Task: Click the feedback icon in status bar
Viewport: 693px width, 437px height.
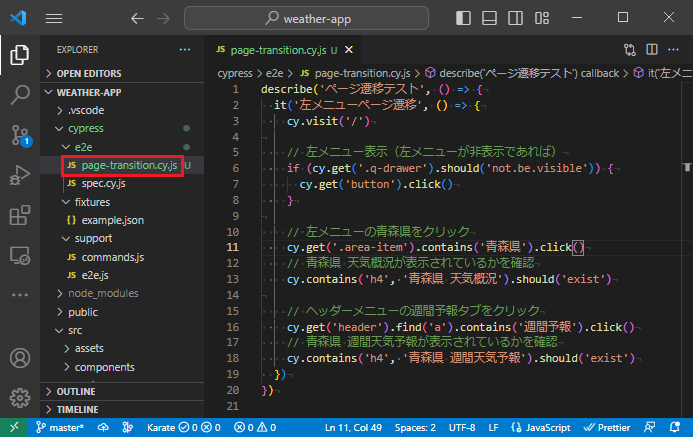Action: click(650, 427)
